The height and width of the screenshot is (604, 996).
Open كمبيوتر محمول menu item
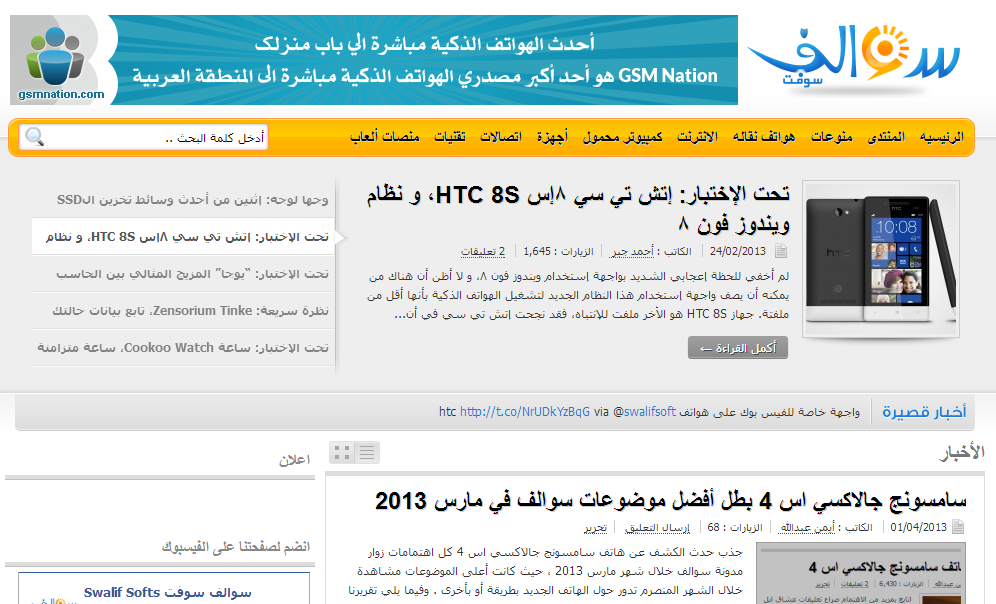point(622,137)
